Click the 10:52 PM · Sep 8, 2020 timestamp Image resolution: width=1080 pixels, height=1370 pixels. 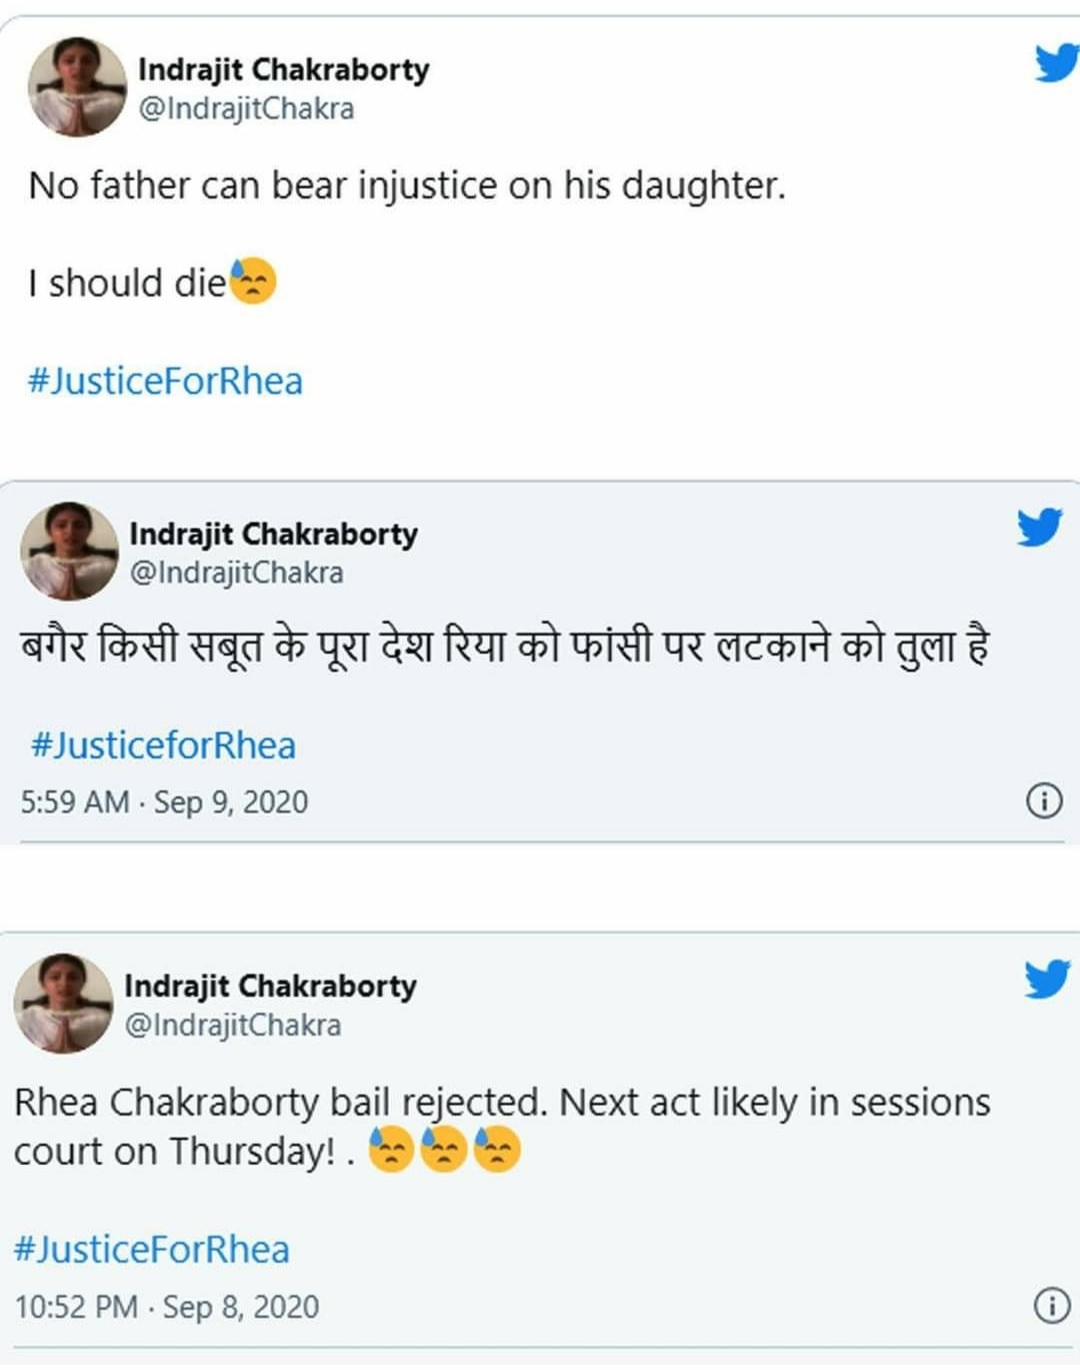[167, 1307]
